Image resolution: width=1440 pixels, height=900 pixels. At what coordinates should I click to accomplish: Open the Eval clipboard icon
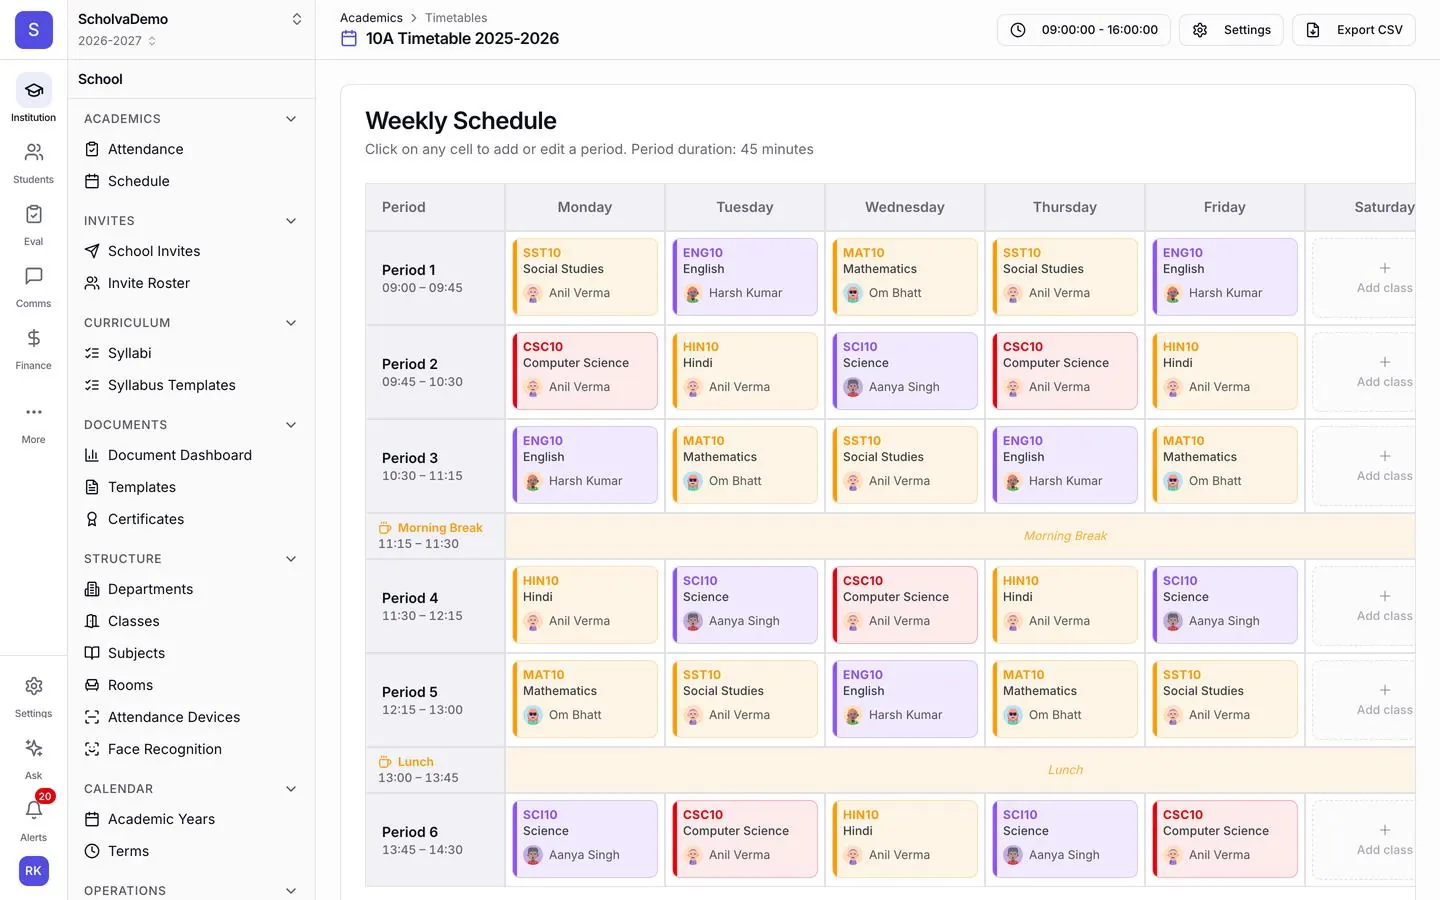point(33,215)
